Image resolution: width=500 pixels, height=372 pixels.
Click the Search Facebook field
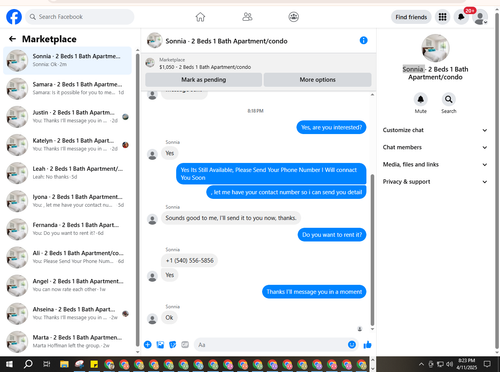pyautogui.click(x=80, y=17)
